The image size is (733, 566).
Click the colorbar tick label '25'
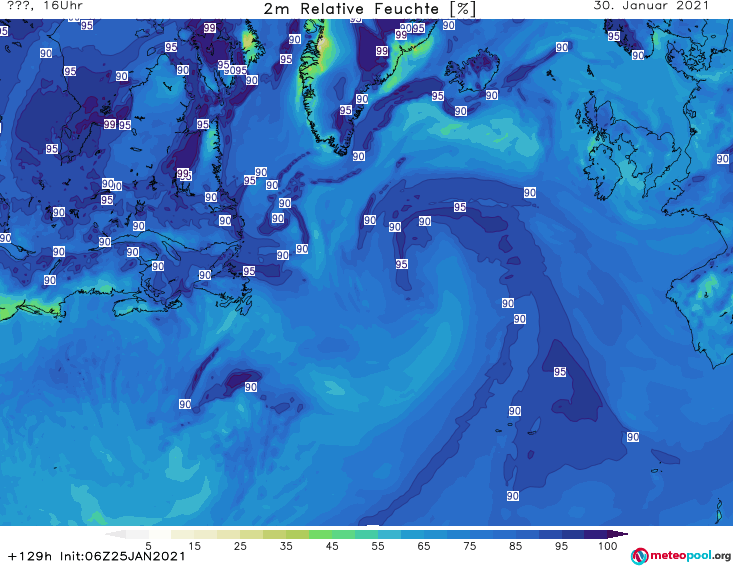(240, 546)
